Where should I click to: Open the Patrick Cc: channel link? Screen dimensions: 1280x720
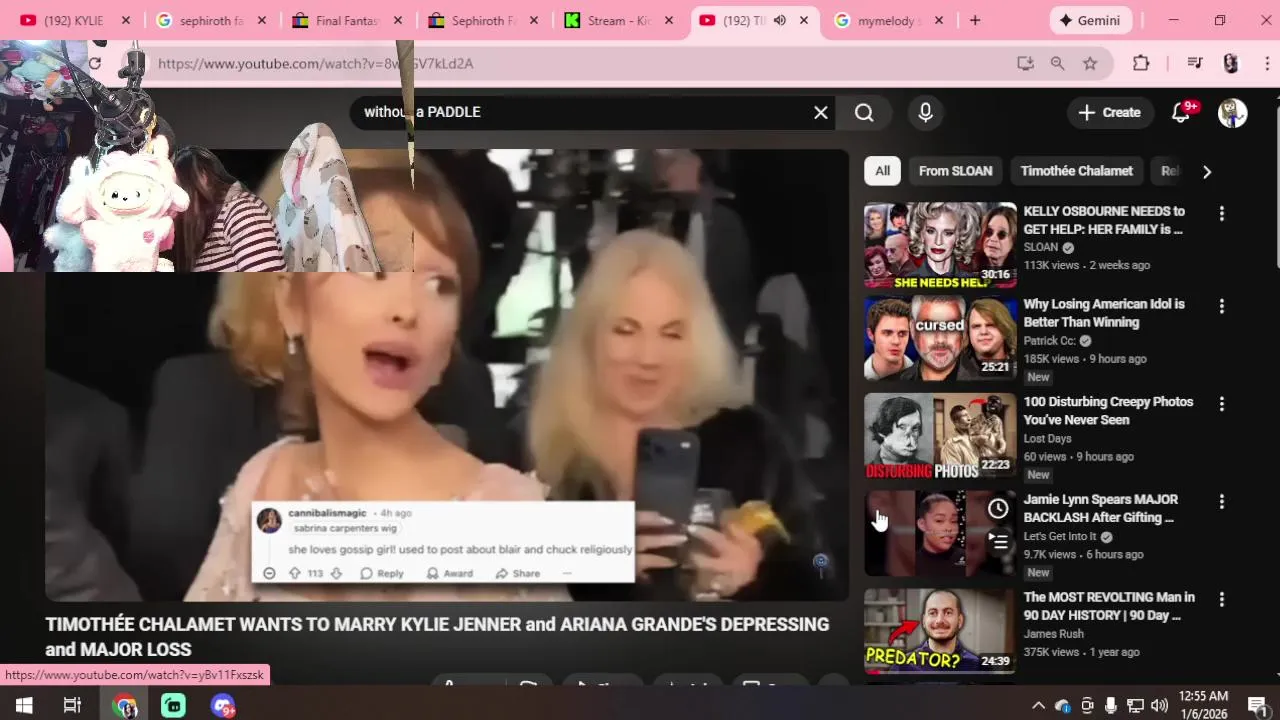[x=1050, y=341]
